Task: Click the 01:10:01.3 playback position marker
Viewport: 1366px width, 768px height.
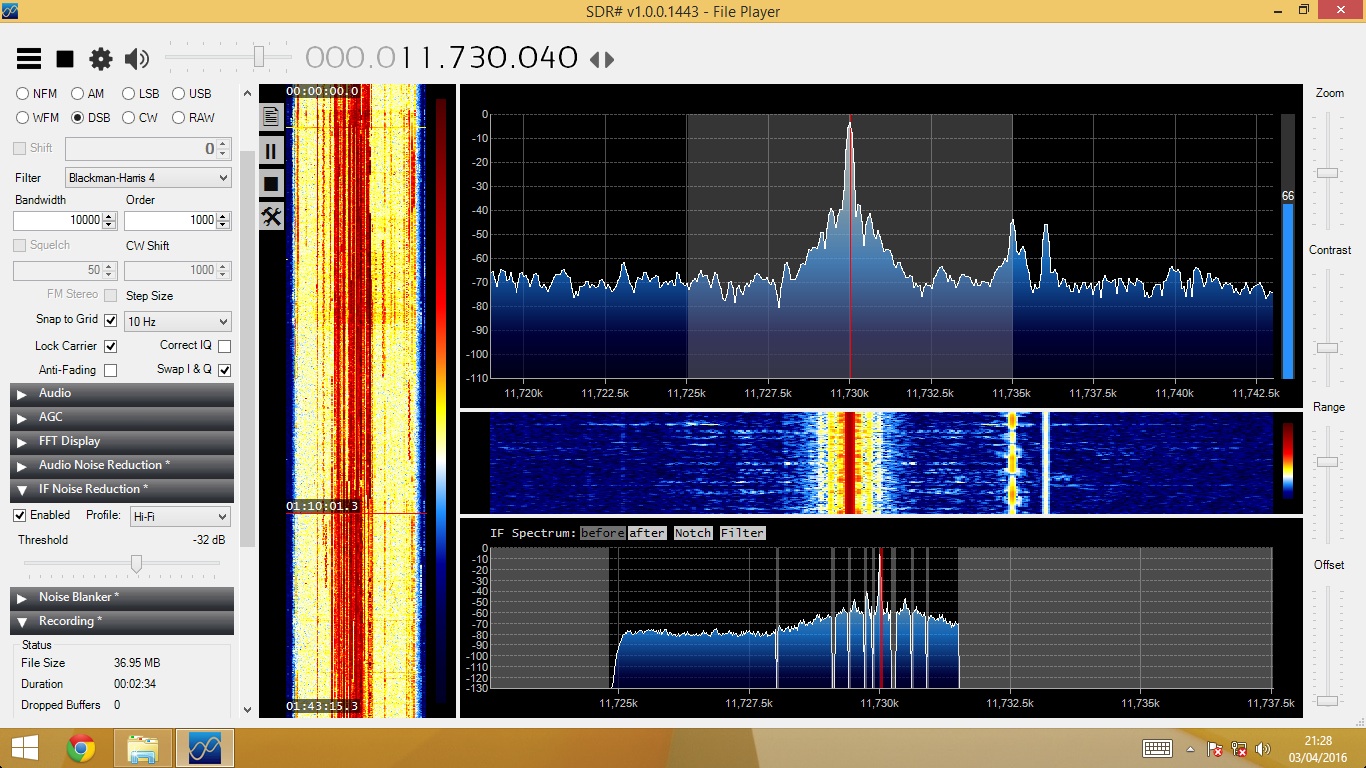Action: coord(322,506)
